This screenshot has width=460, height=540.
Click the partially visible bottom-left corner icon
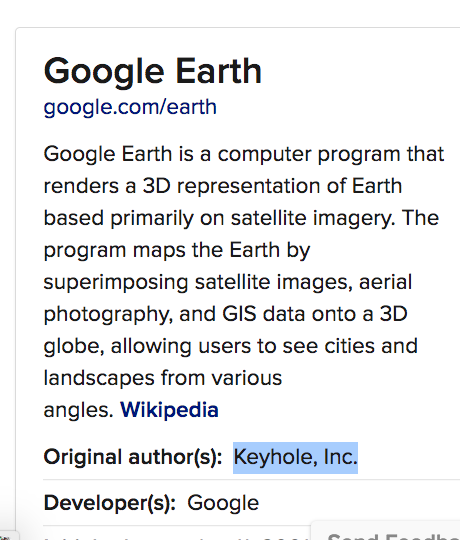tap(5, 536)
